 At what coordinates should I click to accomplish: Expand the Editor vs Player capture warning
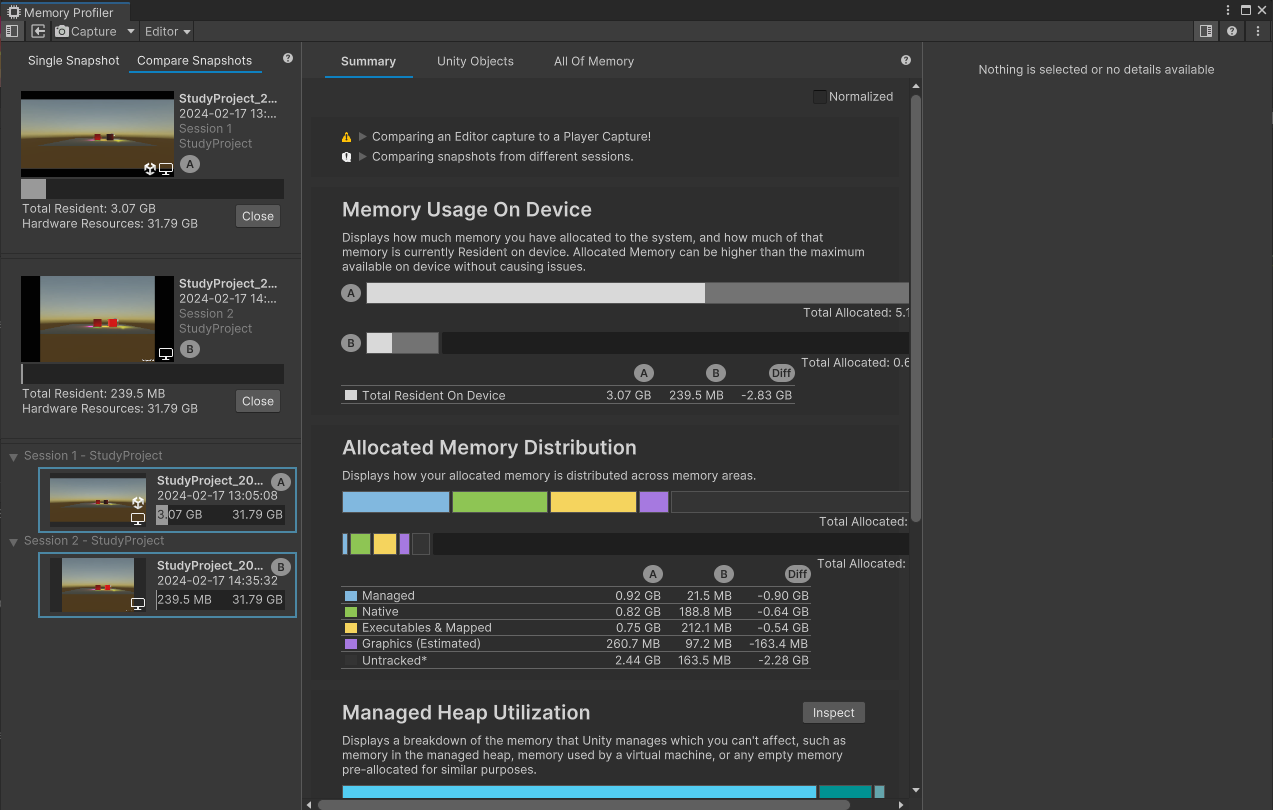pos(364,137)
